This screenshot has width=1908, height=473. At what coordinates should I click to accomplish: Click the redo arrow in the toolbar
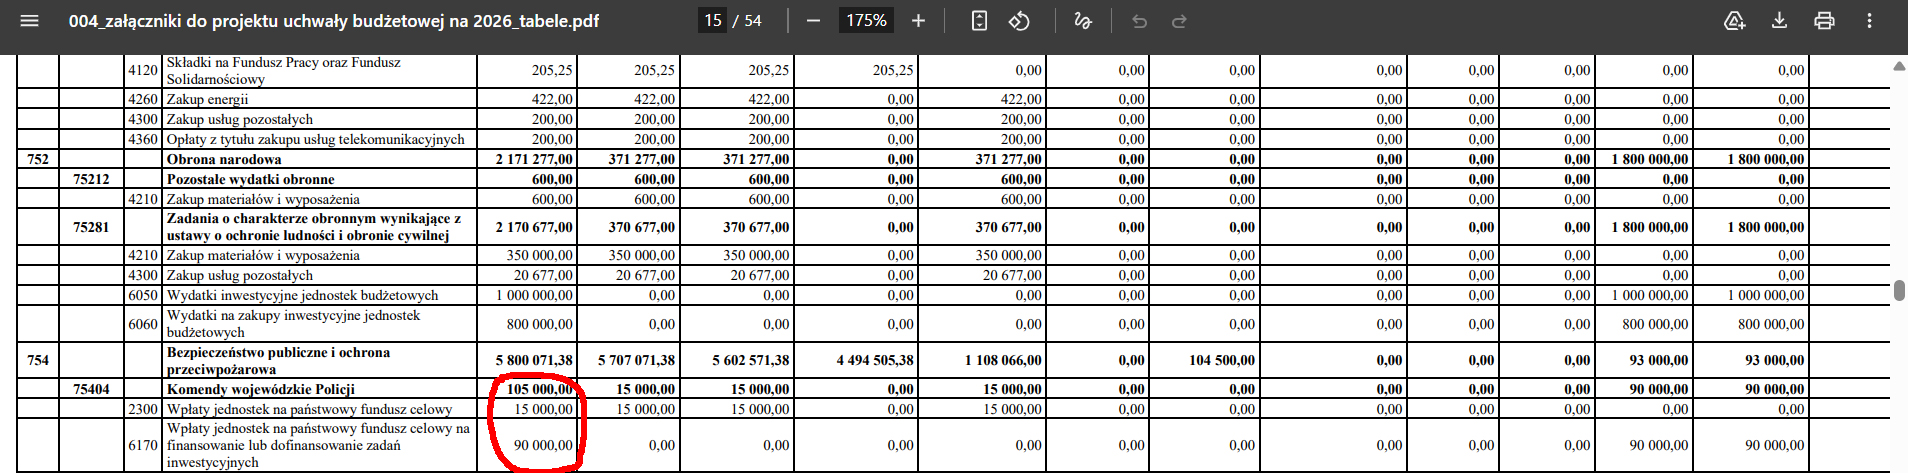tap(1179, 21)
